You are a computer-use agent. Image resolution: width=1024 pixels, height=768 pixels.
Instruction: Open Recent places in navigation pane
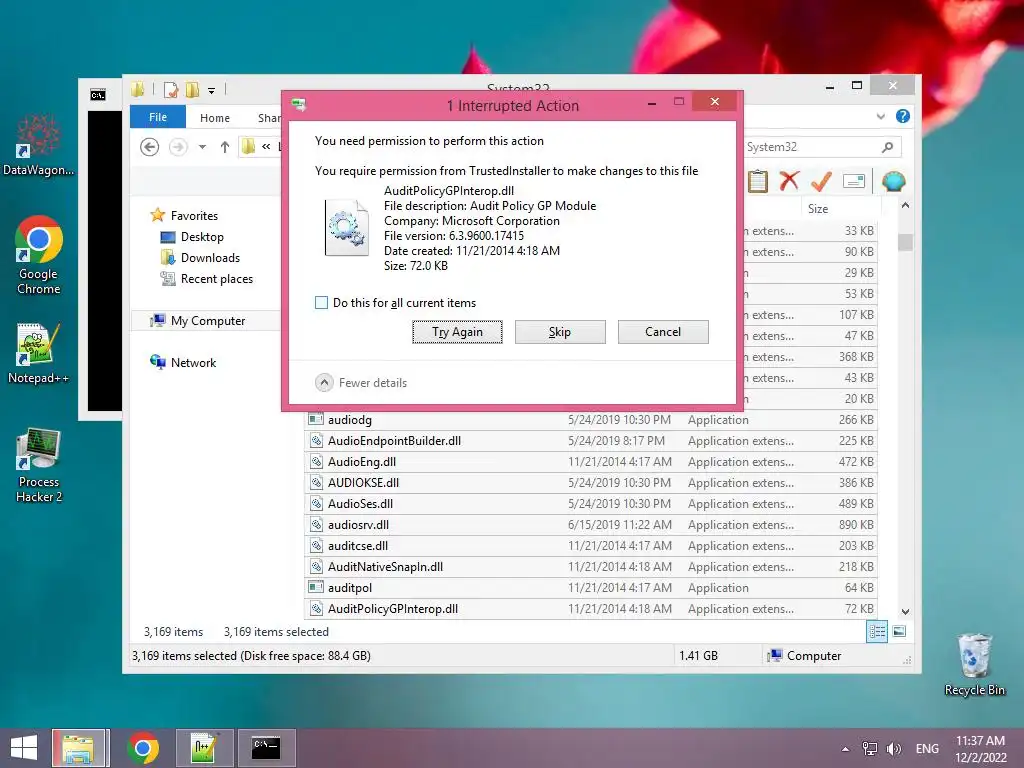point(216,279)
